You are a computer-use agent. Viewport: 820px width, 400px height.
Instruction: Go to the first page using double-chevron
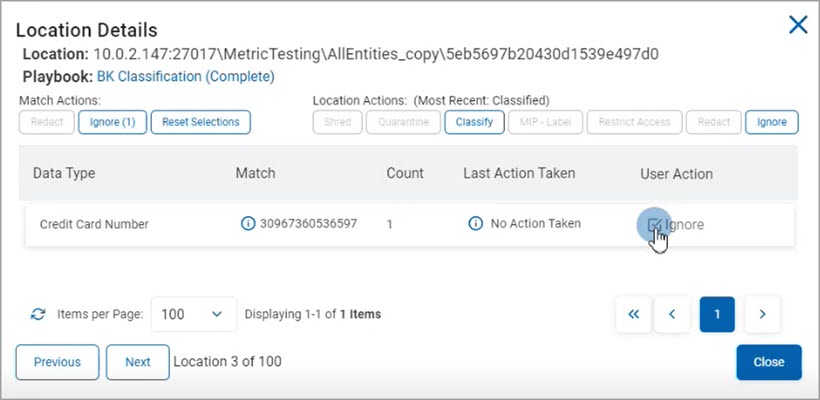pos(633,314)
